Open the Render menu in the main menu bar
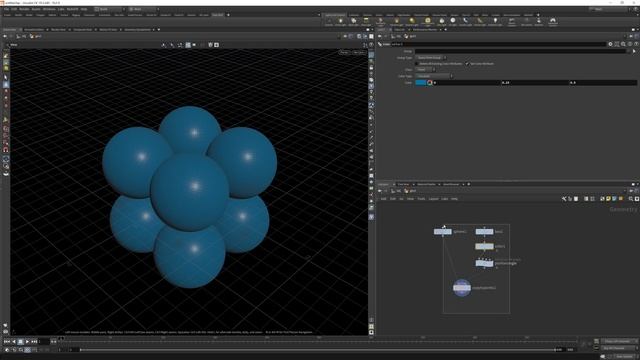This screenshot has width=640, height=360. 24,9
